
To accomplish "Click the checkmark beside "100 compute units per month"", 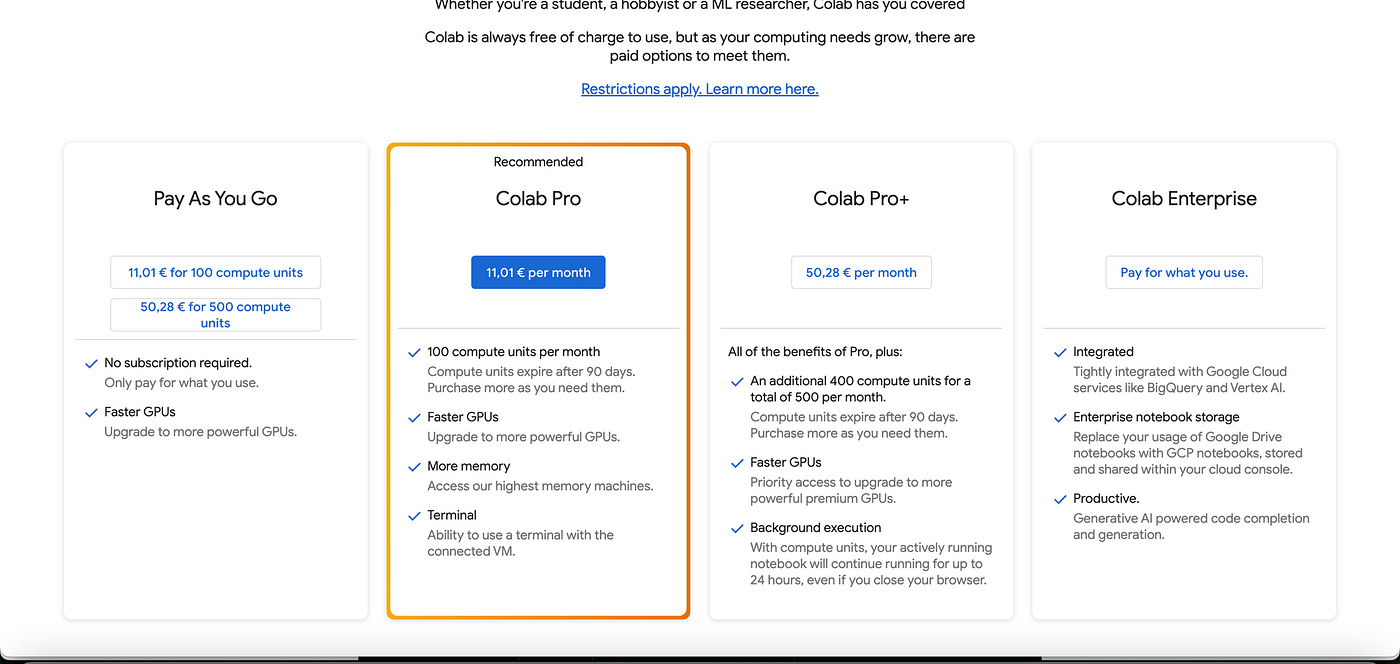I will (414, 352).
